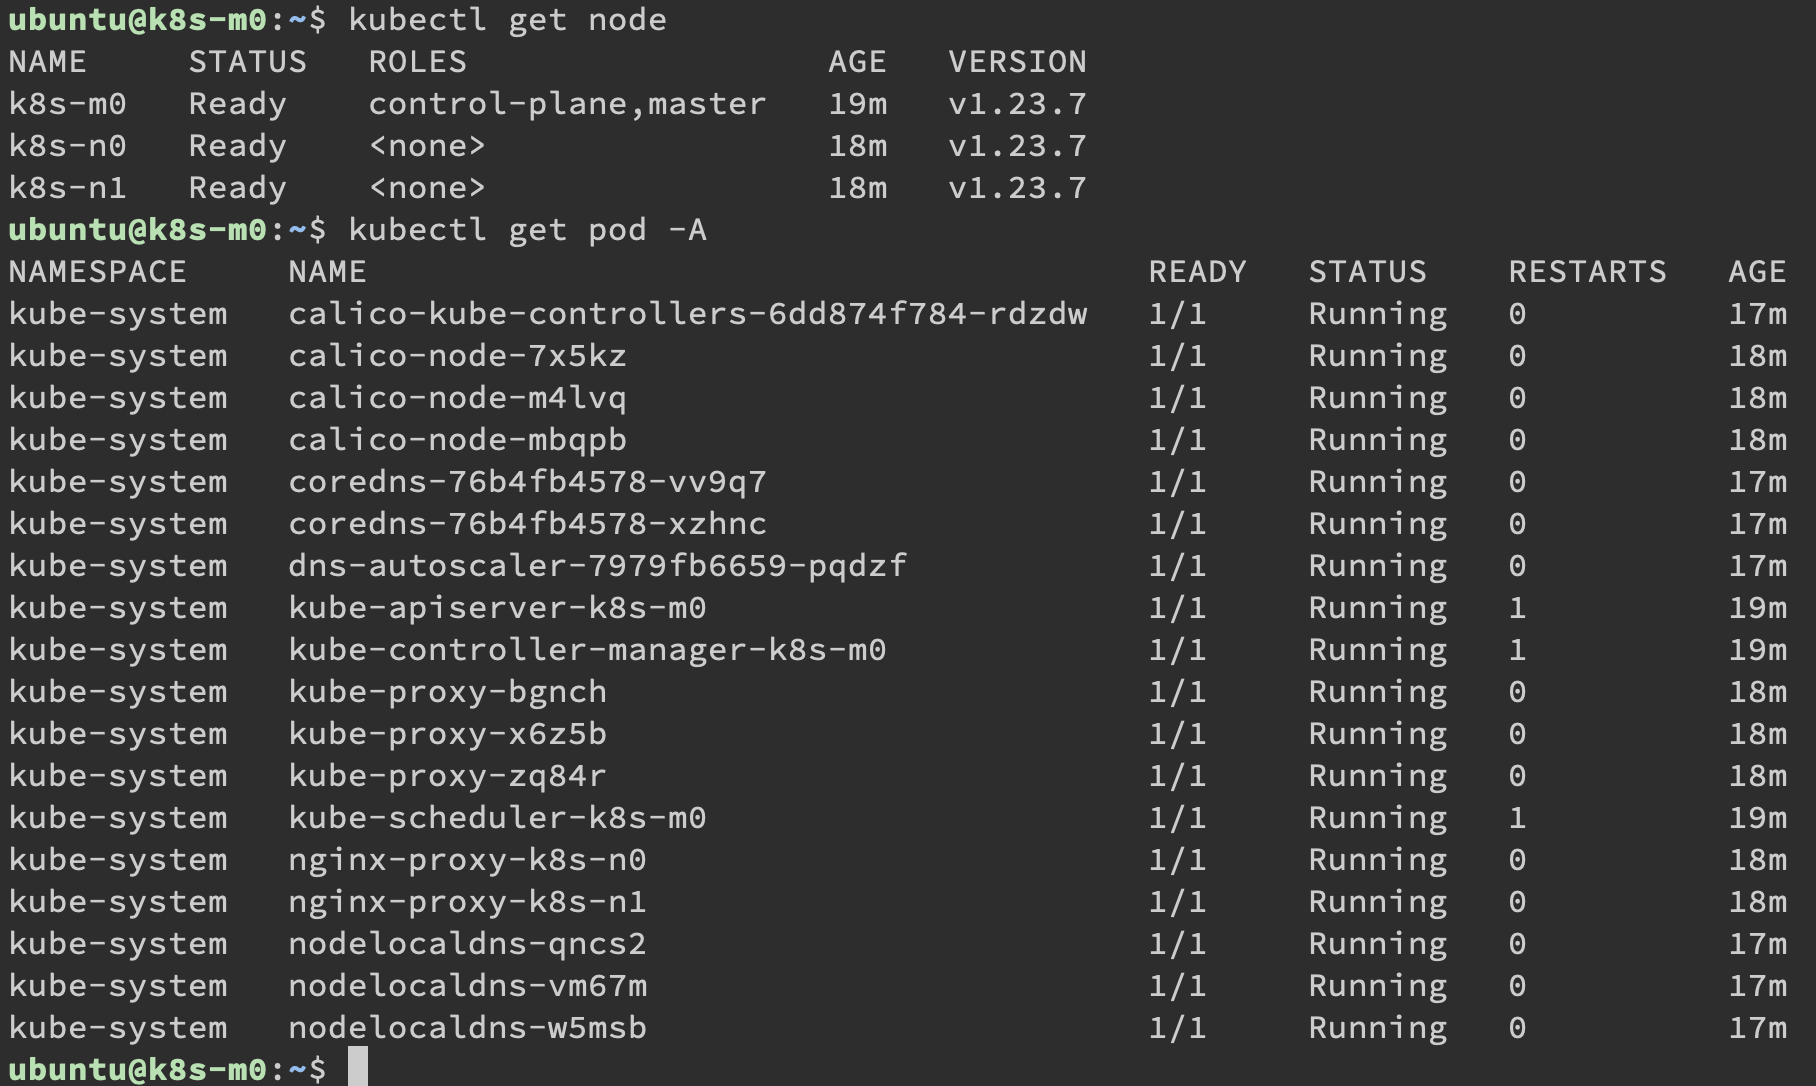Click node name k8s-n1 in the node list

[x=68, y=188]
